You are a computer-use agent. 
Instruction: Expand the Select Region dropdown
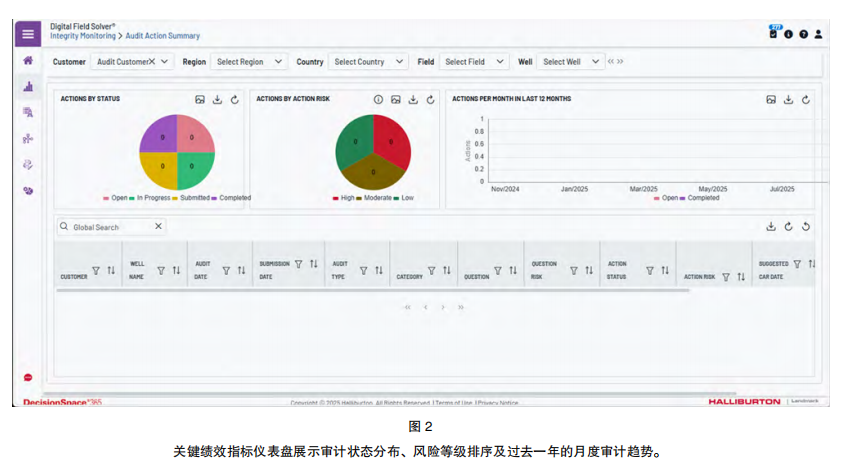249,62
